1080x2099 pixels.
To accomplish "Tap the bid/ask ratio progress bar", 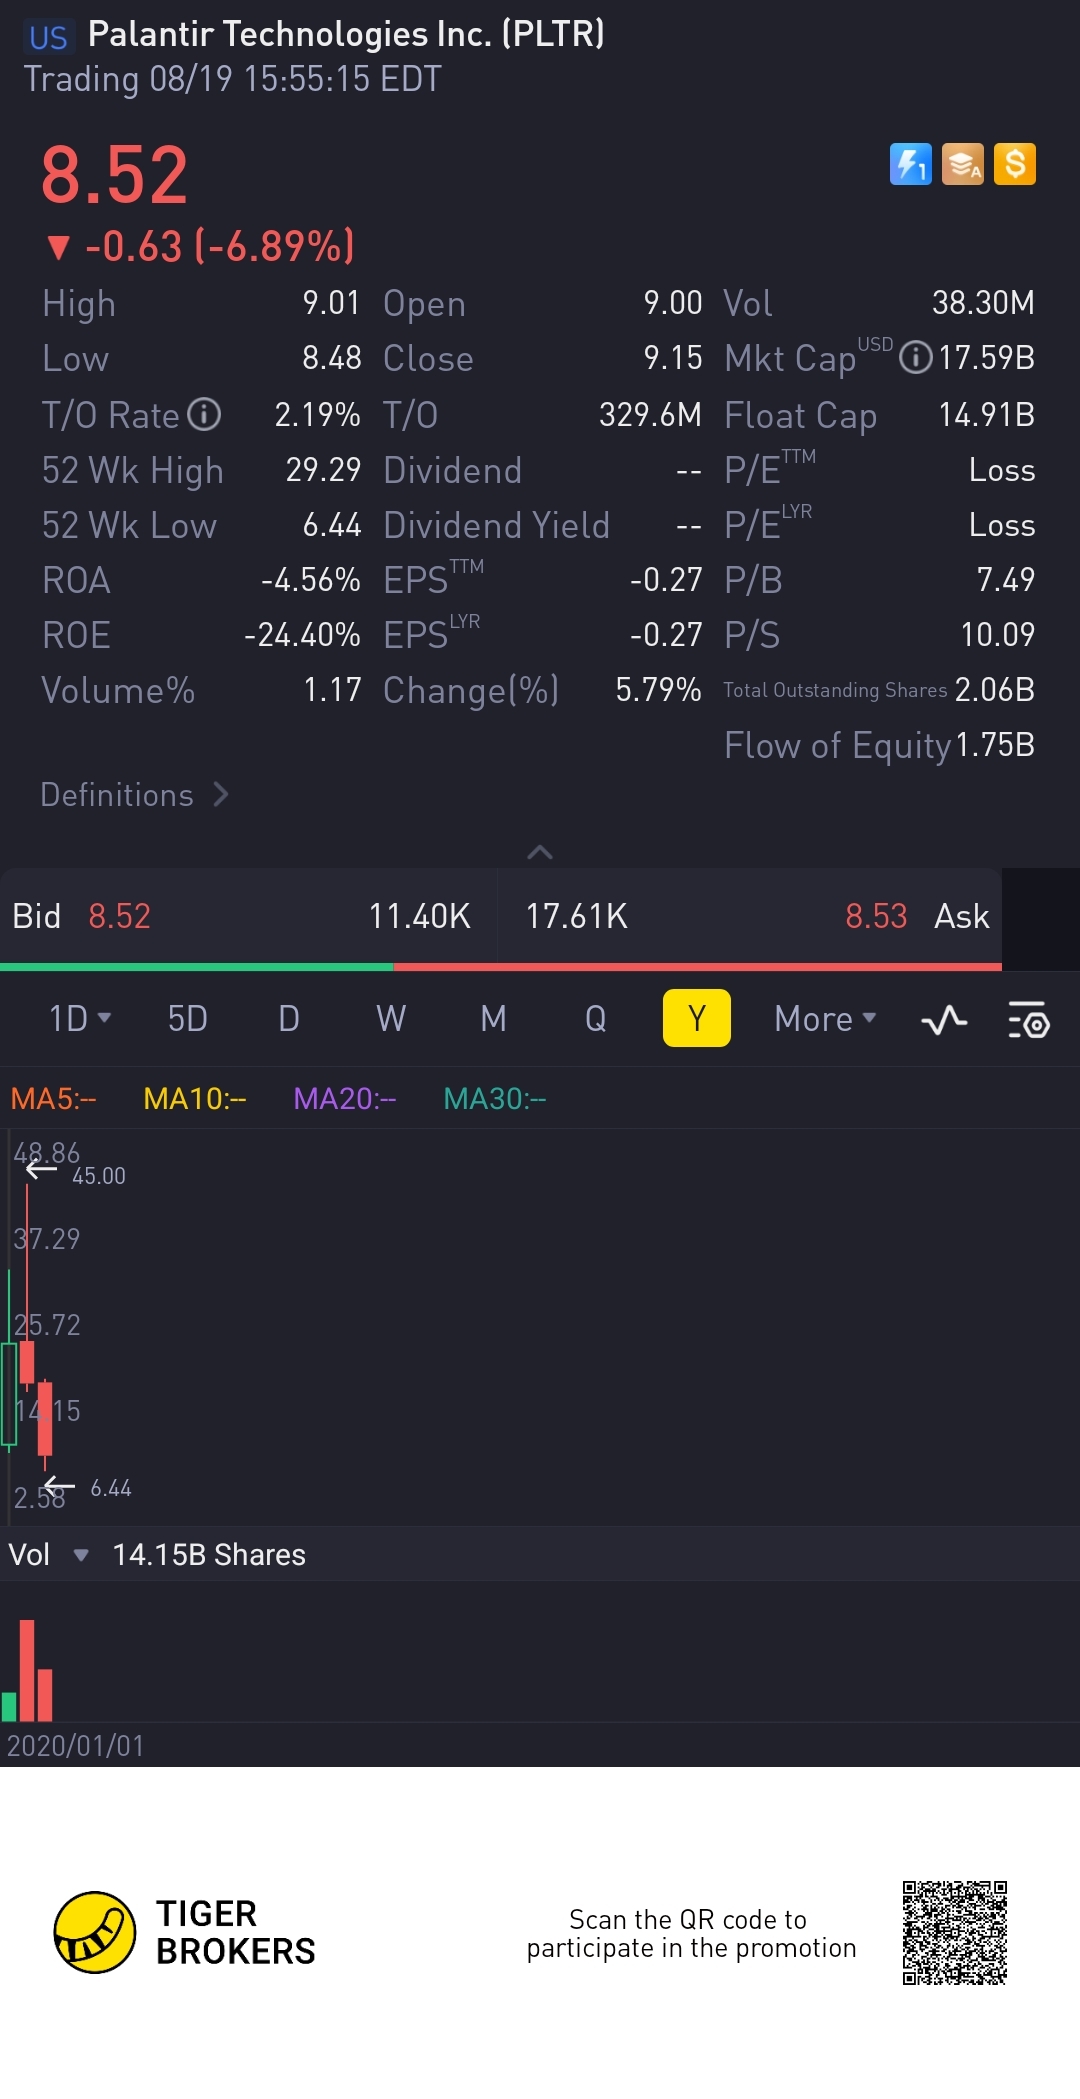I will 500,967.
